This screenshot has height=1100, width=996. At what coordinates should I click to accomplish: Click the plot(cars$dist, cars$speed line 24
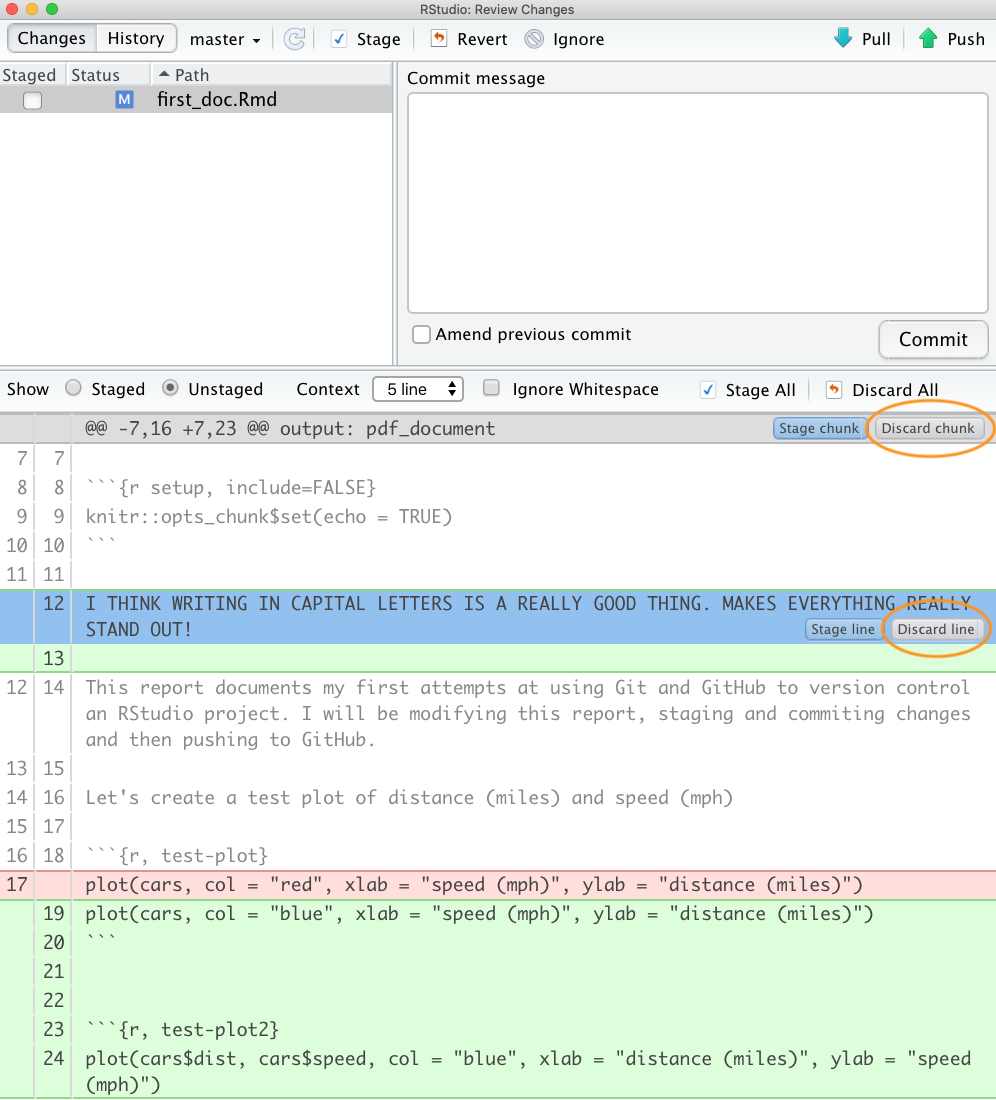[x=527, y=1072]
